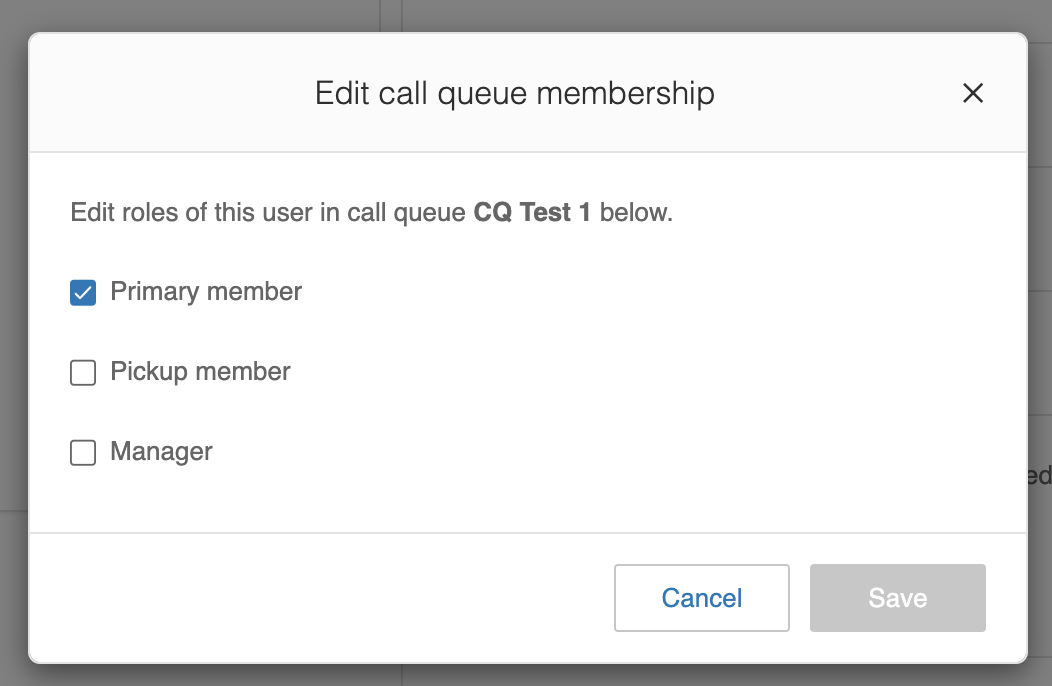This screenshot has width=1052, height=686.
Task: Click the grayed-out Save button
Action: pos(897,598)
